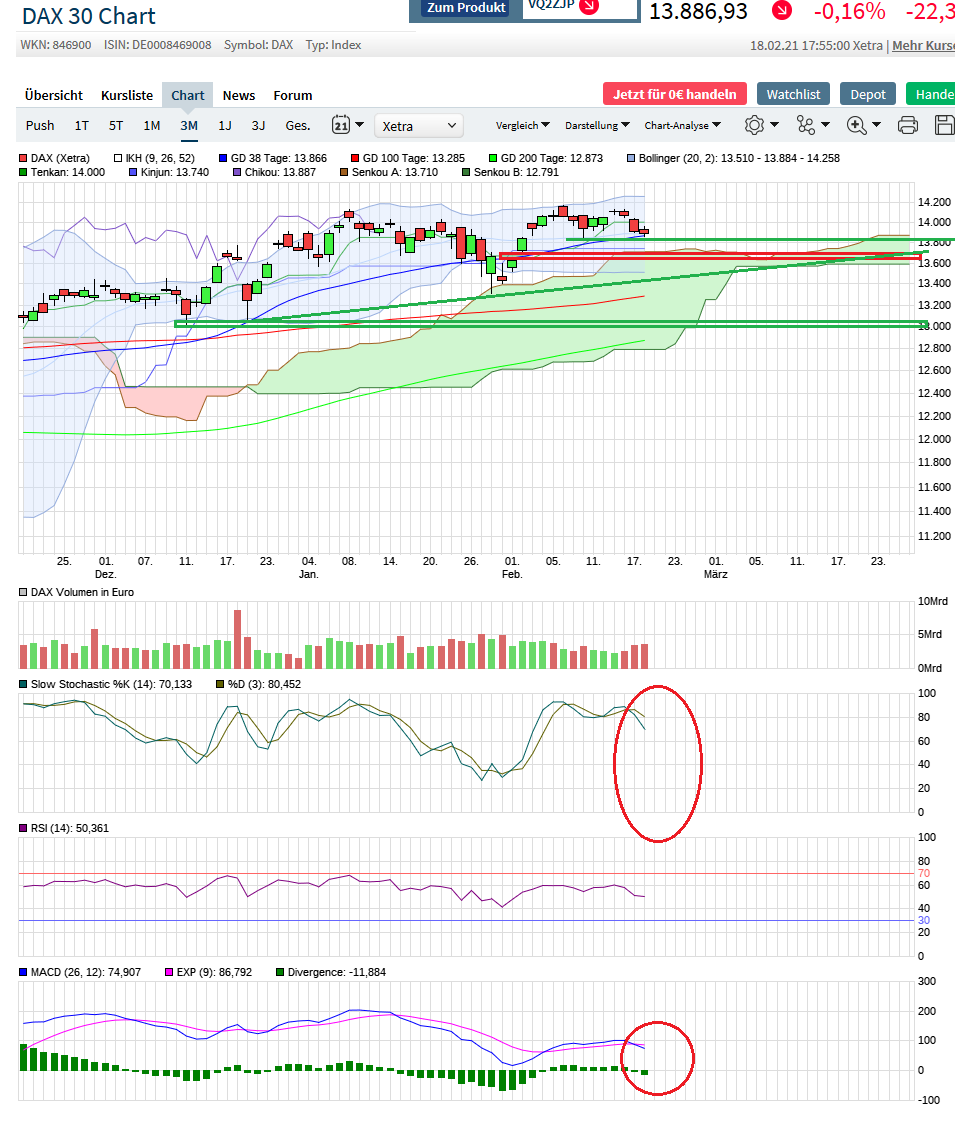The width and height of the screenshot is (955, 1126).
Task: Select the 5T time range
Action: (x=116, y=126)
